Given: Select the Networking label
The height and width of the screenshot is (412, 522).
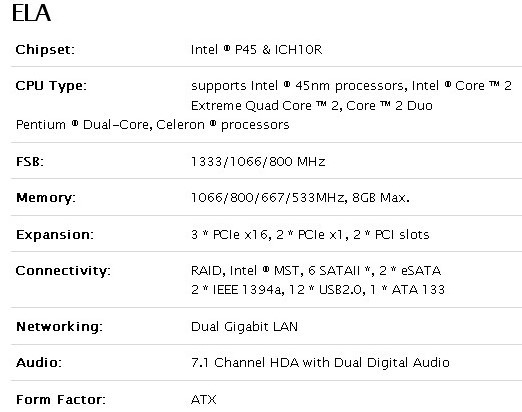Looking at the screenshot, I should [x=59, y=327].
